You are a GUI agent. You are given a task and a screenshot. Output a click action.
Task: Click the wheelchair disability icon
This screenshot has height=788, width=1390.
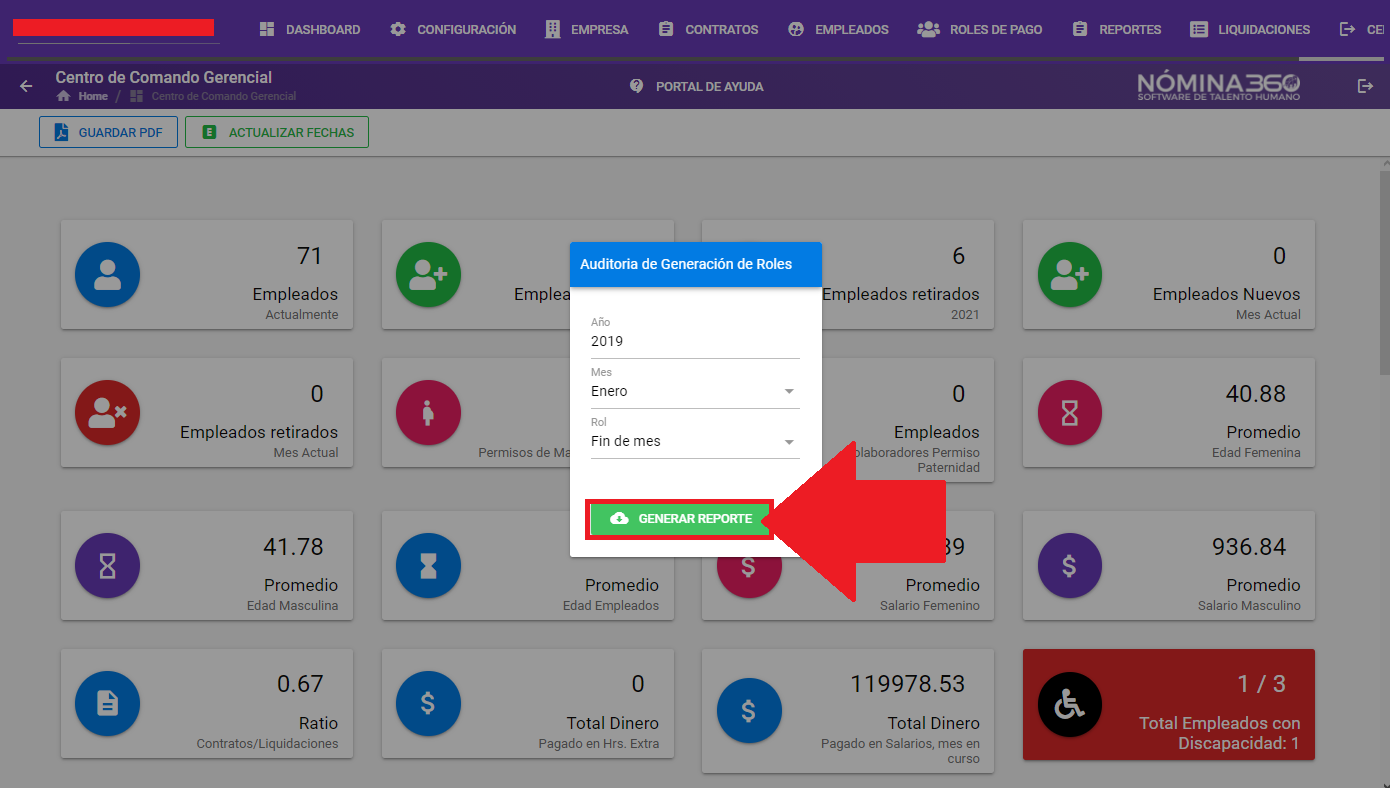[x=1070, y=704]
